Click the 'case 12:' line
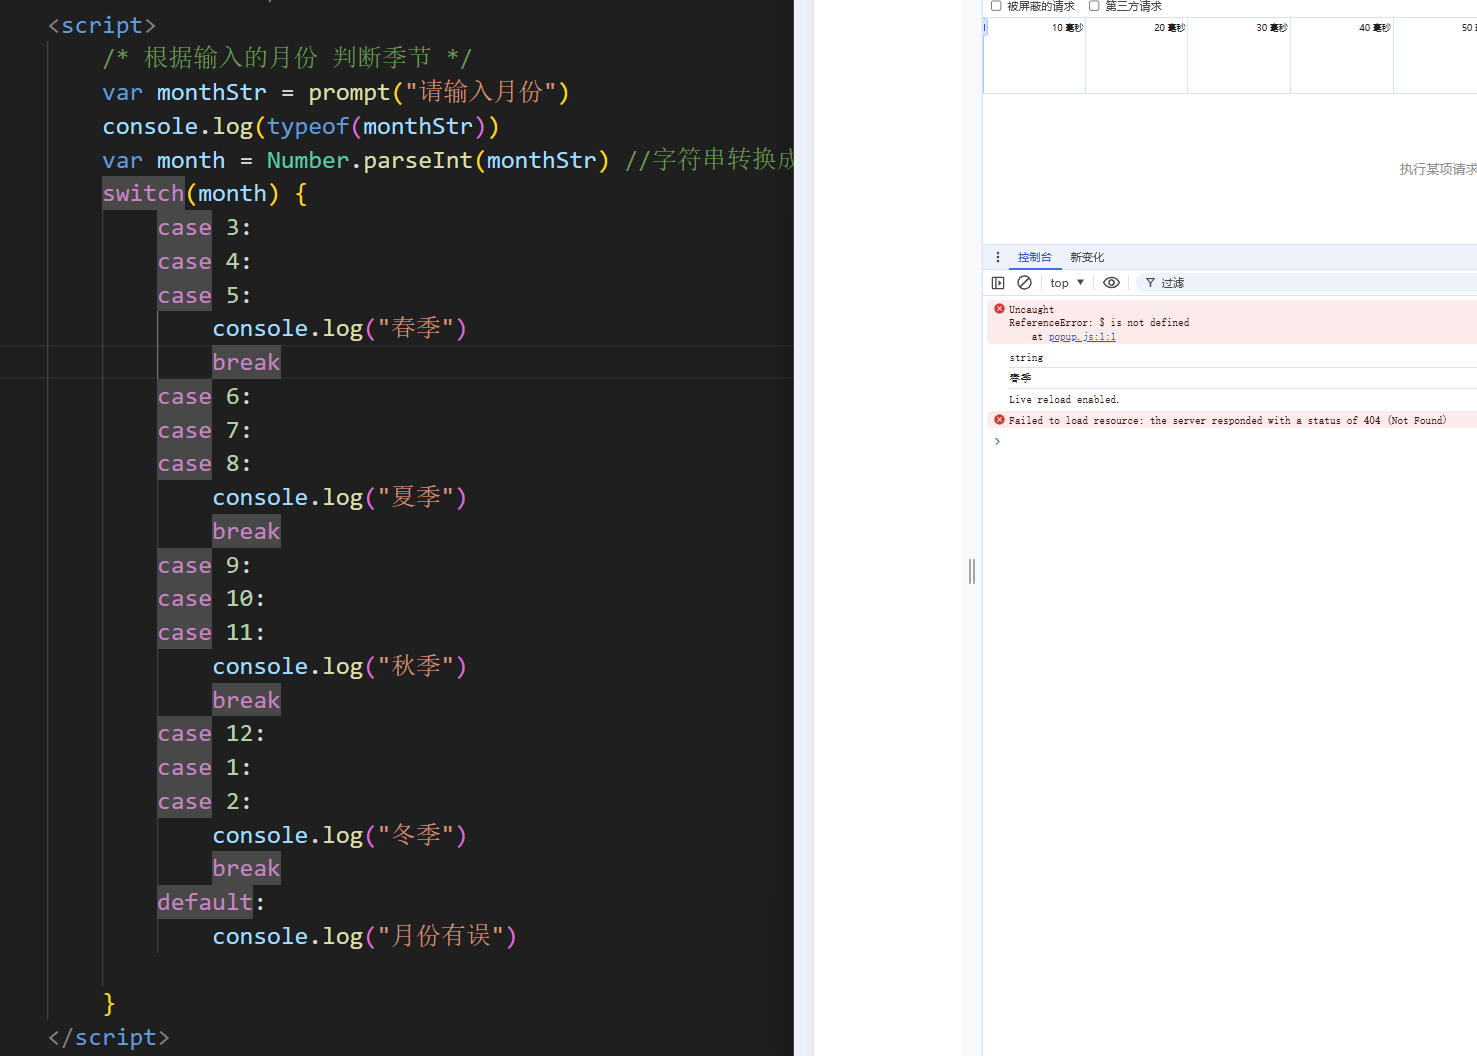Image resolution: width=1477 pixels, height=1056 pixels. pos(211,734)
